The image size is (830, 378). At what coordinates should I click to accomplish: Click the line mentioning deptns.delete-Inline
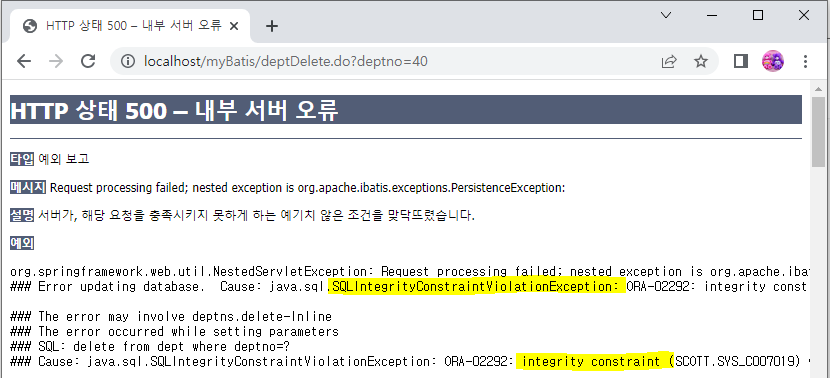tap(171, 317)
